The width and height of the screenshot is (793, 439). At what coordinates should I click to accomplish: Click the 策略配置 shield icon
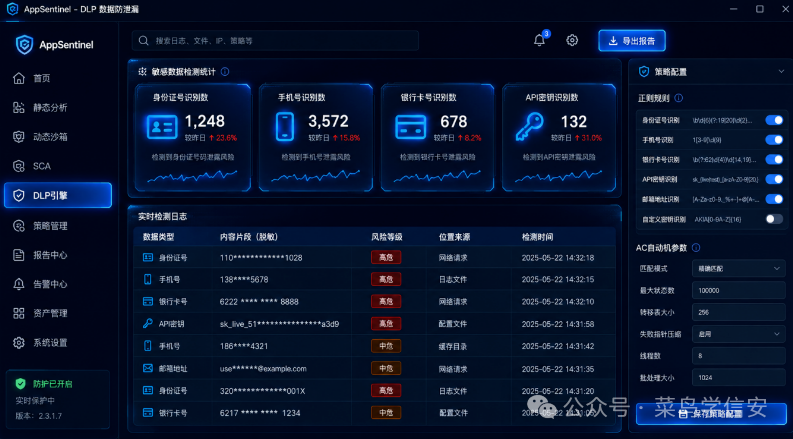click(644, 72)
